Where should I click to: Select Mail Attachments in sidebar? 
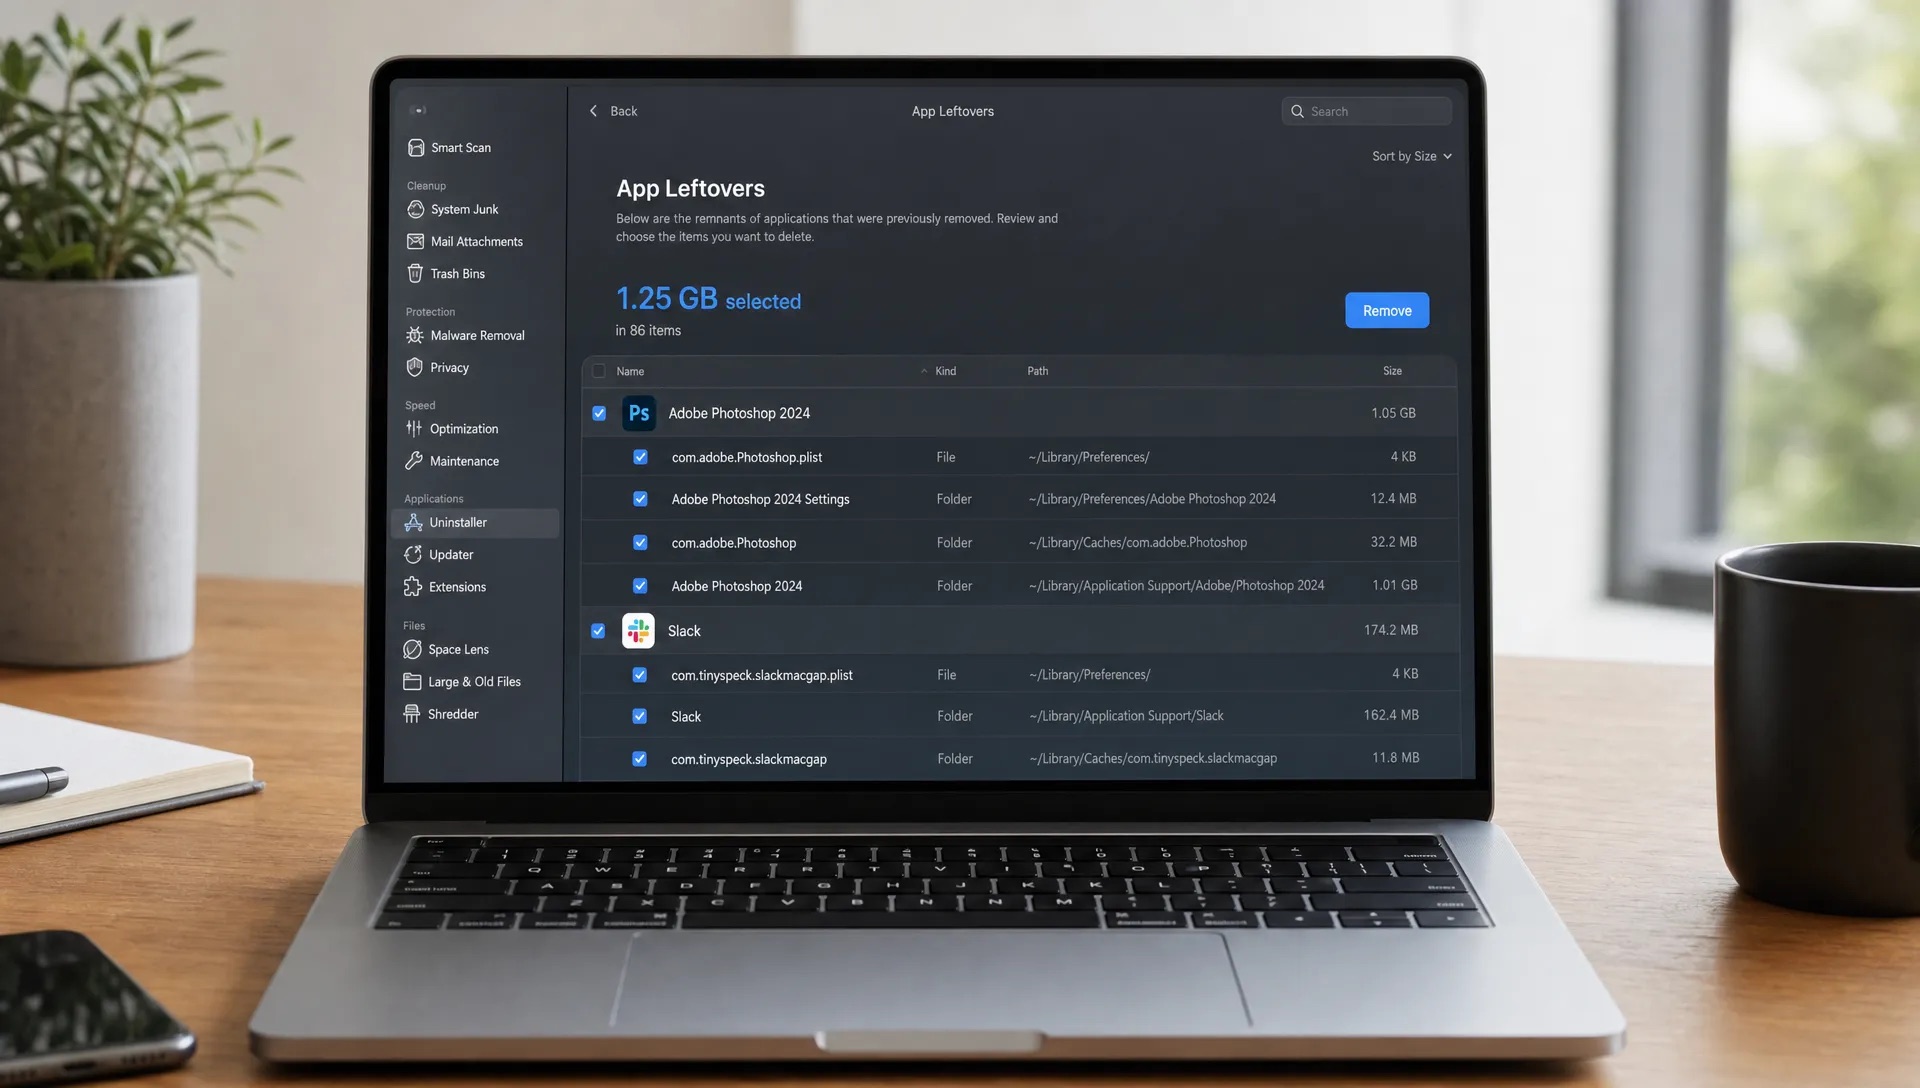click(x=477, y=241)
